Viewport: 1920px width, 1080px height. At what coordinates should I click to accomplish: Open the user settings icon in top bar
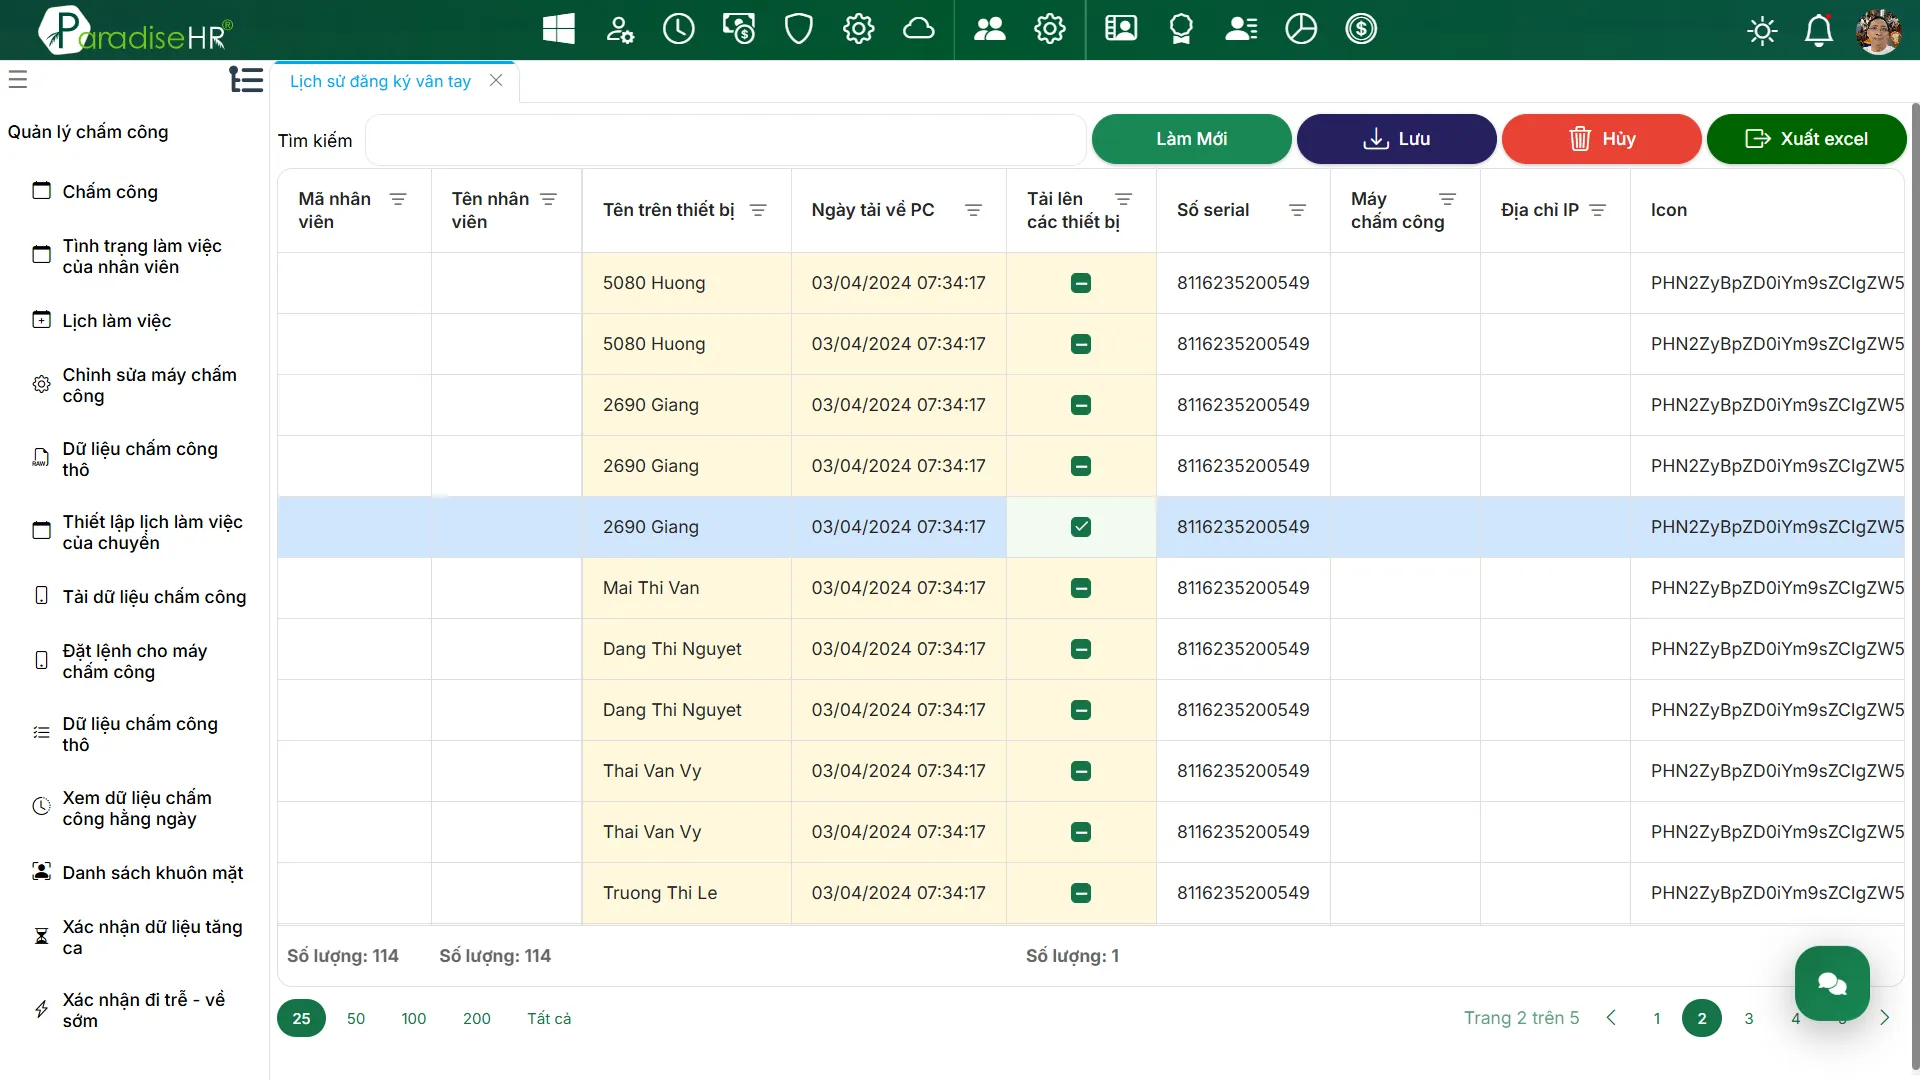(619, 29)
